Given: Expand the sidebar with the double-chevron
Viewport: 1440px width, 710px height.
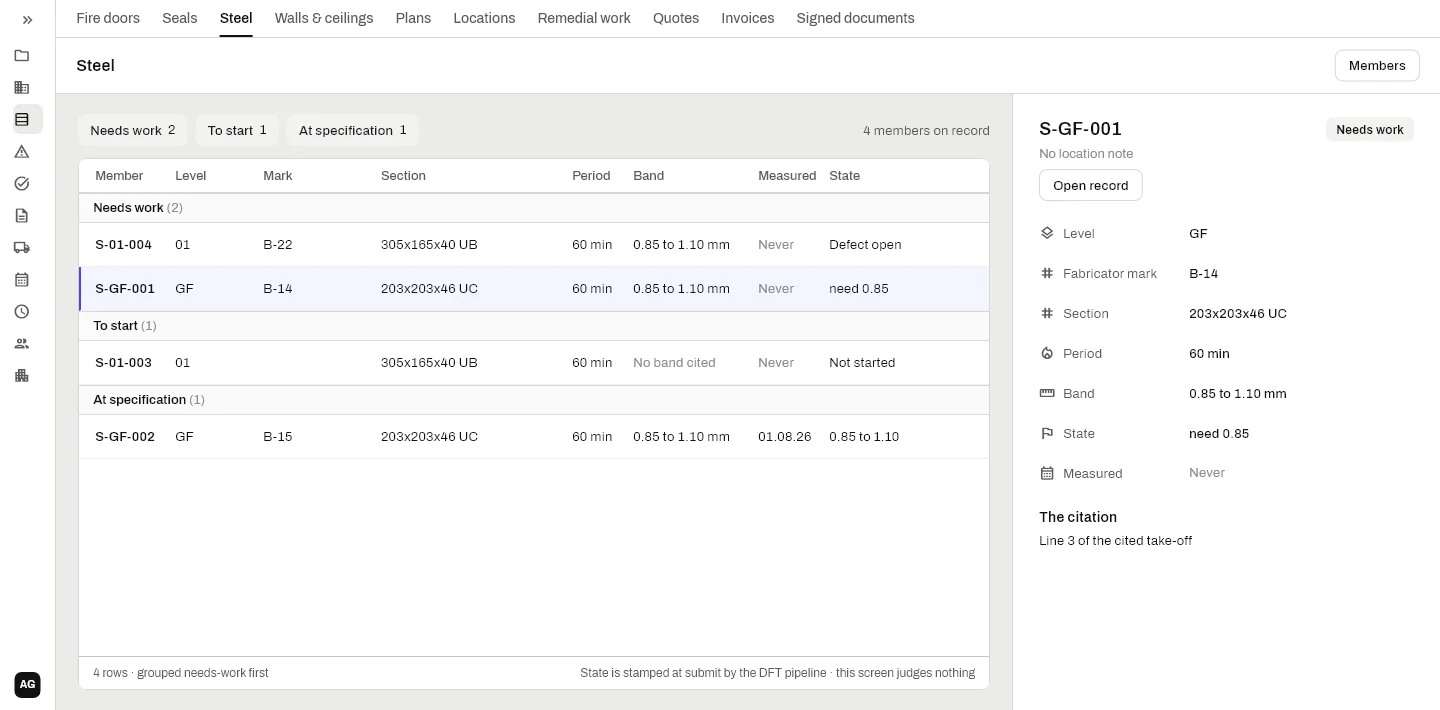Looking at the screenshot, I should [27, 20].
